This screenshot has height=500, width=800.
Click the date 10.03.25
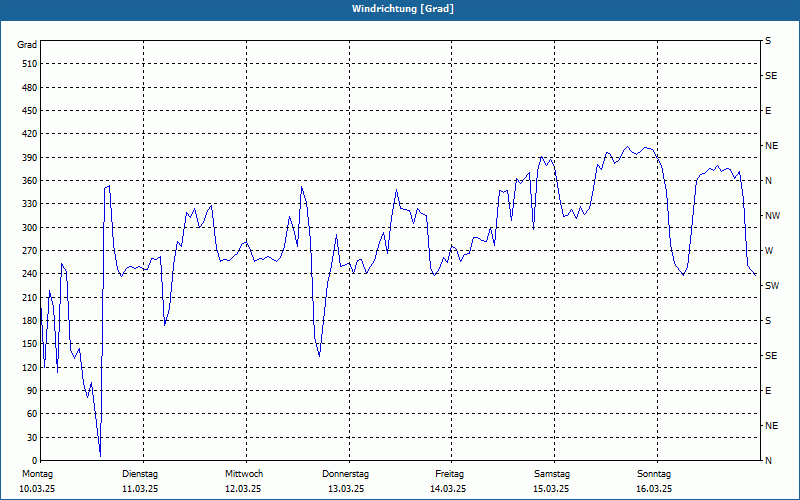37,489
